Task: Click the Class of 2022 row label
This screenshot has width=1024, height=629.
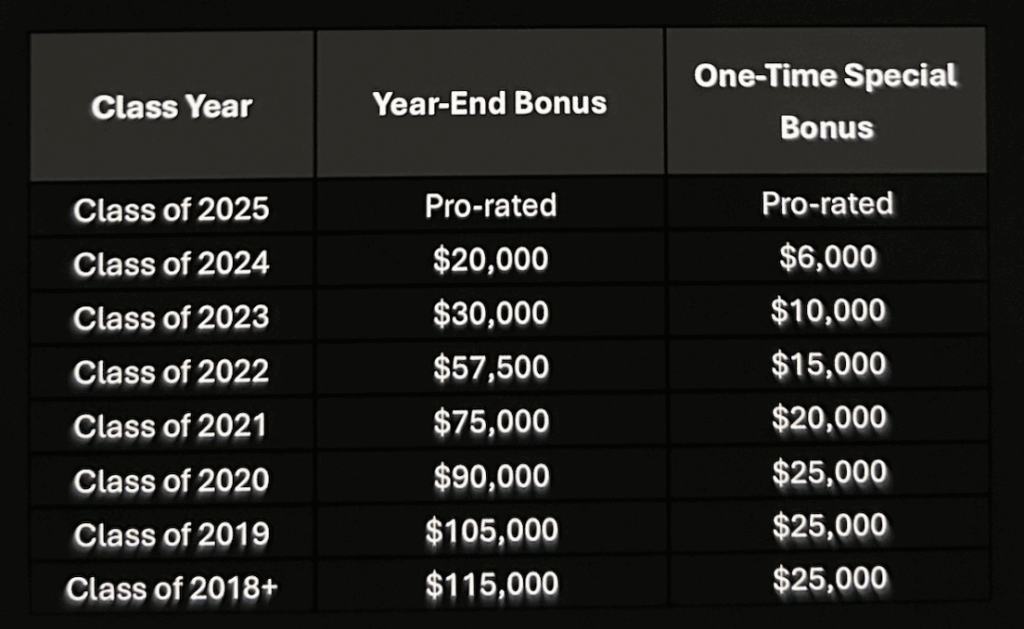Action: tap(171, 372)
